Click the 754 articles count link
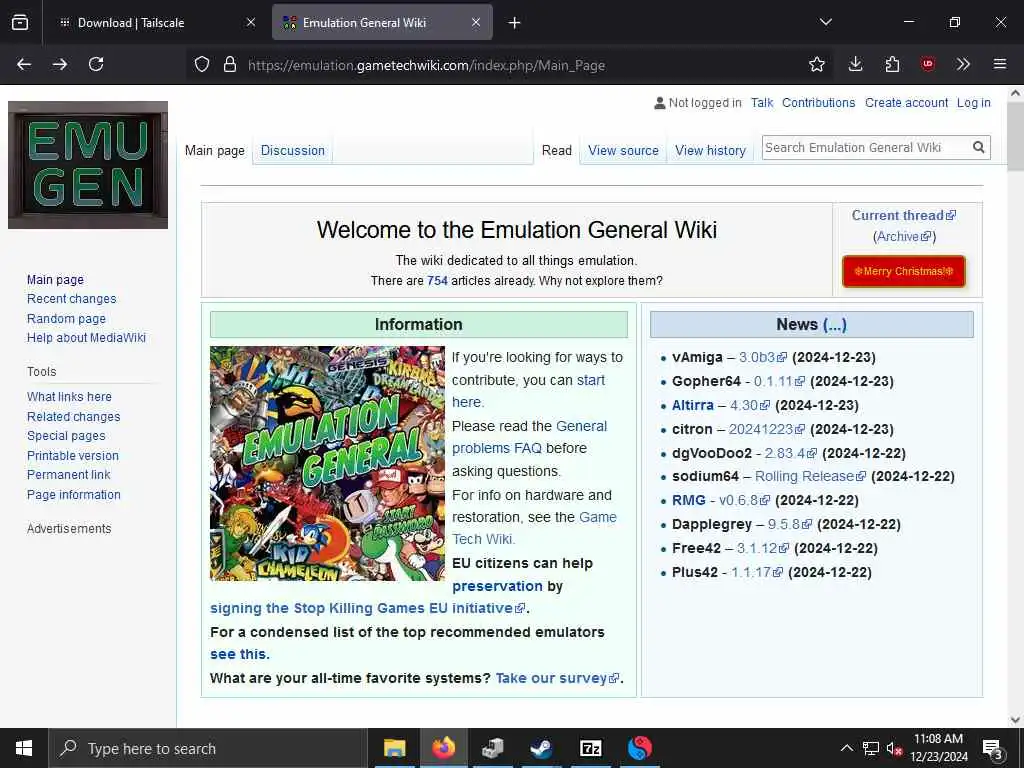Viewport: 1024px width, 768px height. point(437,281)
